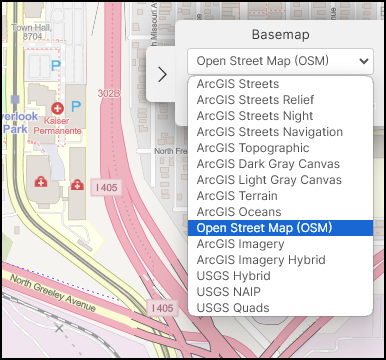Pick ArcGIS Light Gray Canvas
Screen dimensions: 386x360
click(280, 180)
